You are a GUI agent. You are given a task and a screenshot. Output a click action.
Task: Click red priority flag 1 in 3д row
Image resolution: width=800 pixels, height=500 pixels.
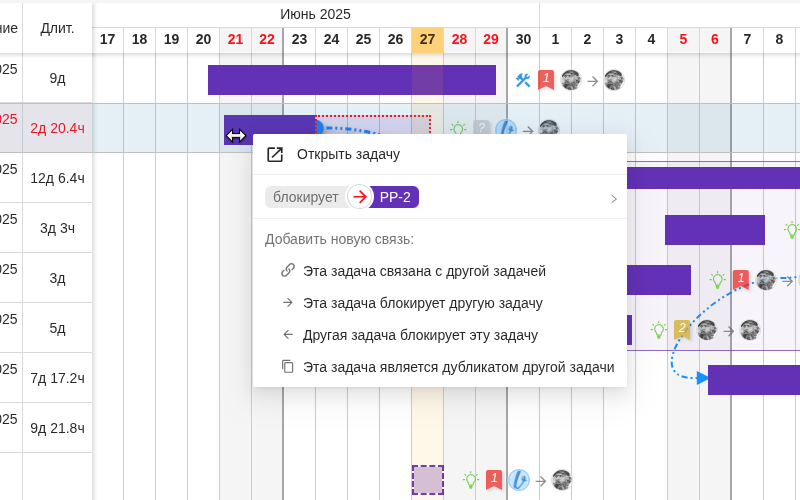click(741, 280)
